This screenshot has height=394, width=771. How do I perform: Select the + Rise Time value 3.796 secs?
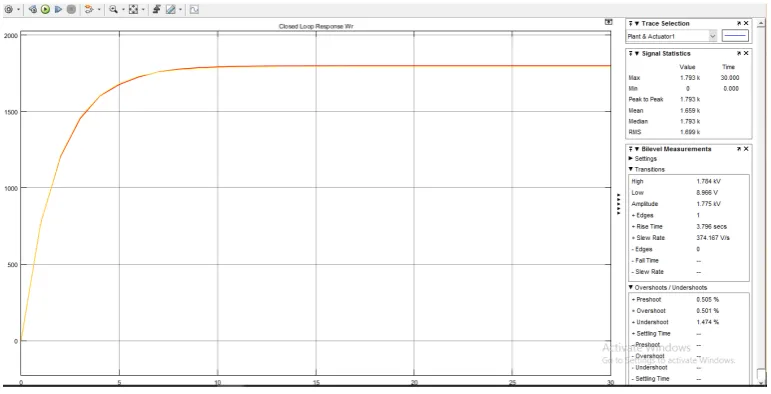point(712,227)
